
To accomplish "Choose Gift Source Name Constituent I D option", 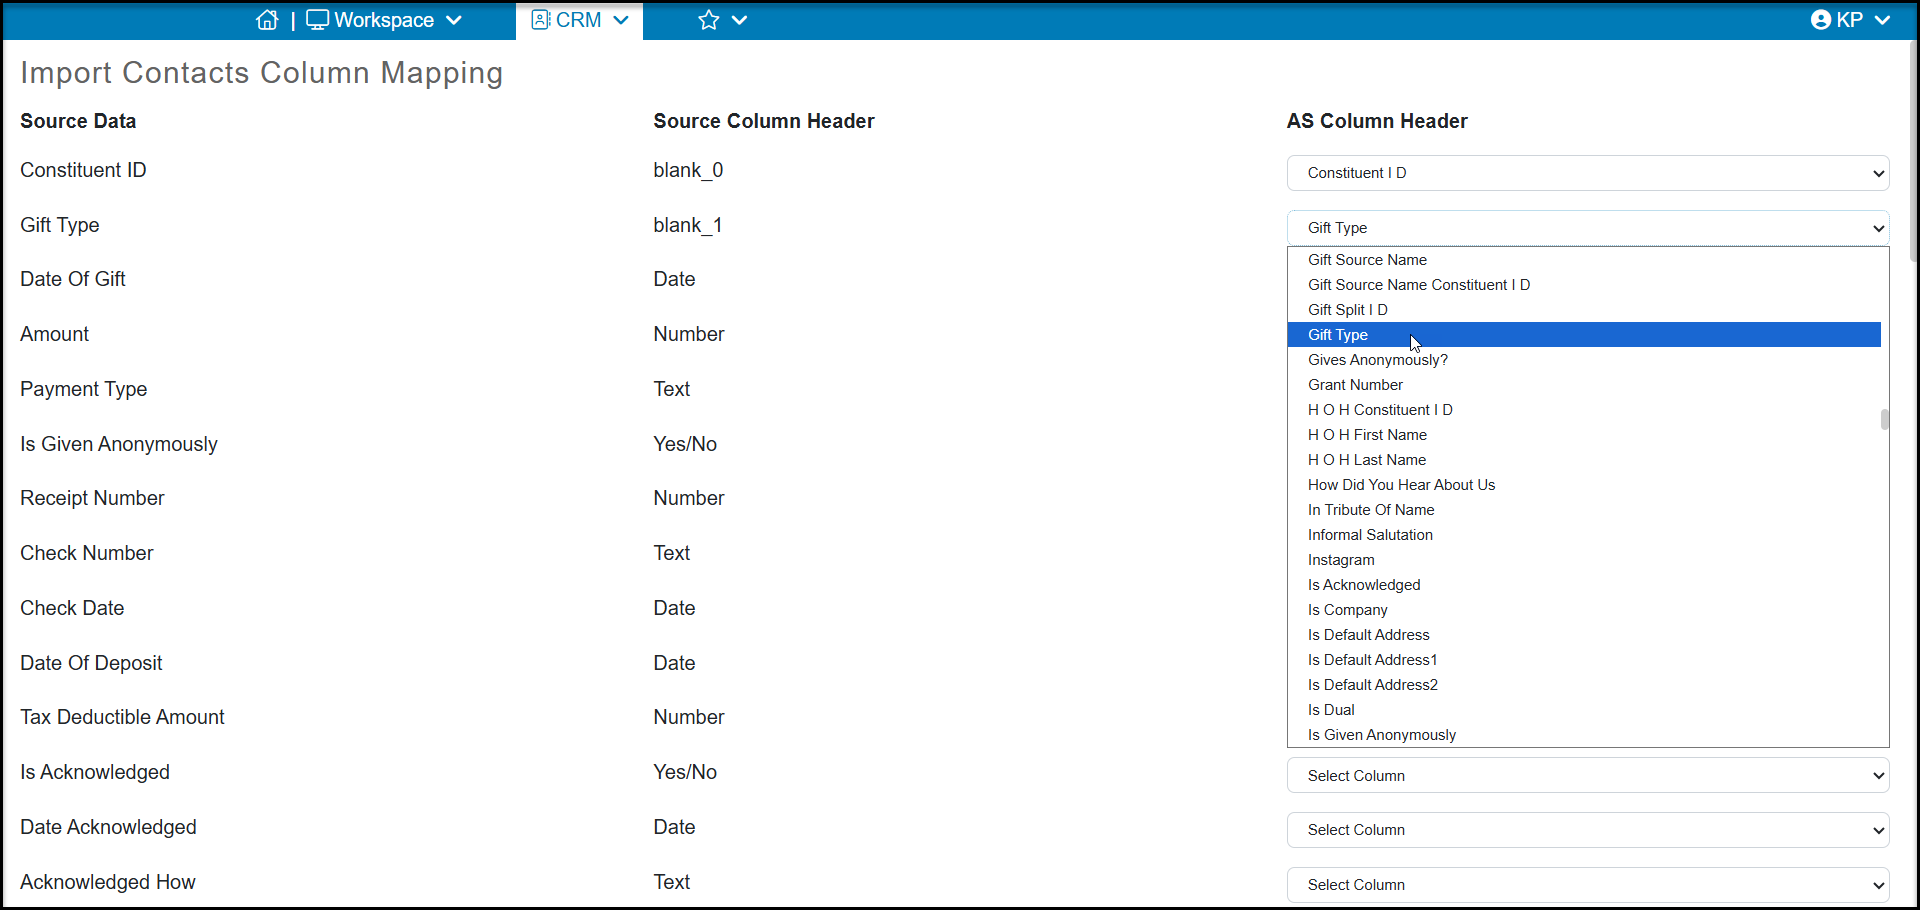I will pyautogui.click(x=1584, y=285).
